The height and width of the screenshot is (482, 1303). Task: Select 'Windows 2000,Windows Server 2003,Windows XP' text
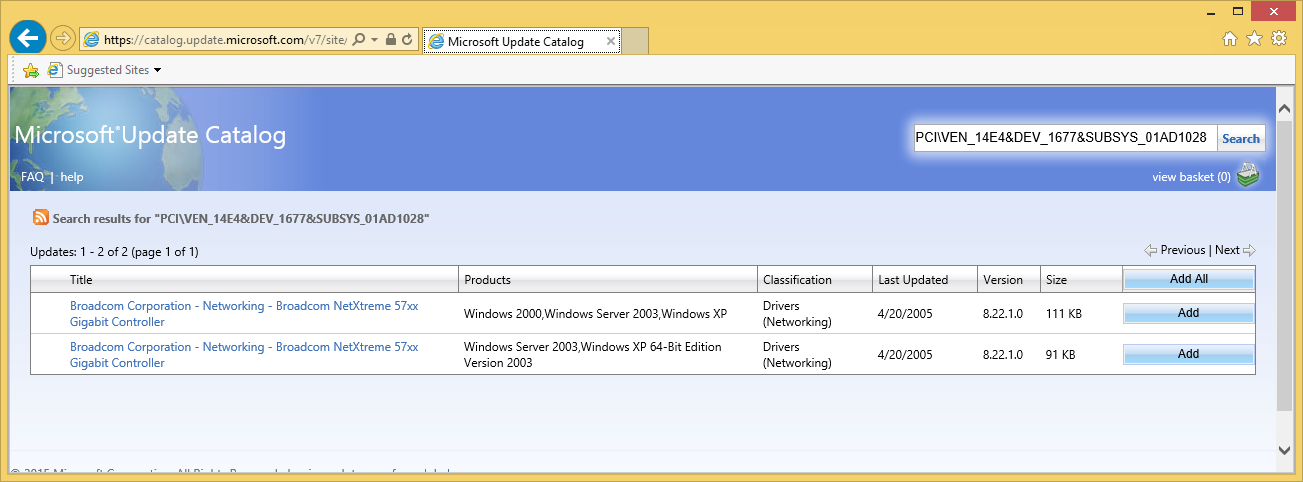(595, 314)
